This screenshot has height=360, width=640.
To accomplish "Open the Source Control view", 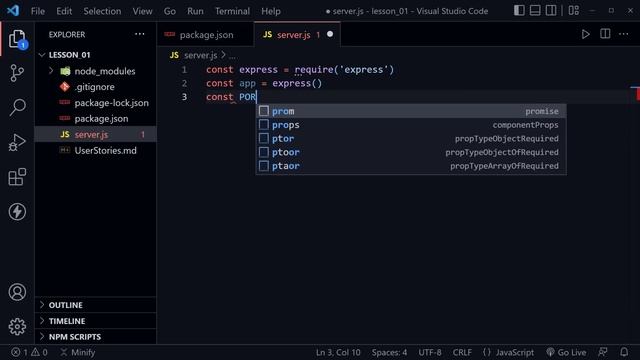I will click(17, 73).
